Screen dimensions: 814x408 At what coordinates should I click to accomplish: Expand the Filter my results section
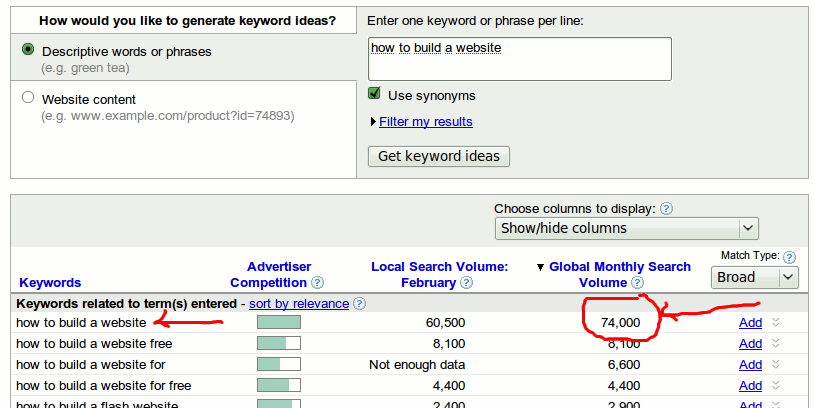click(425, 122)
